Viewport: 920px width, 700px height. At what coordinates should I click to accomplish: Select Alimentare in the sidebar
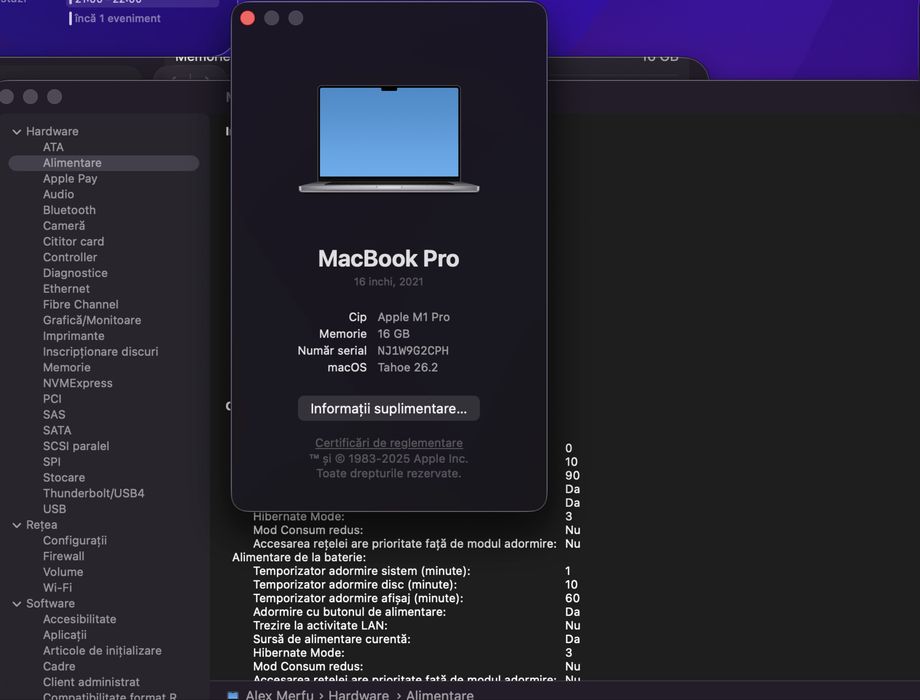click(104, 163)
